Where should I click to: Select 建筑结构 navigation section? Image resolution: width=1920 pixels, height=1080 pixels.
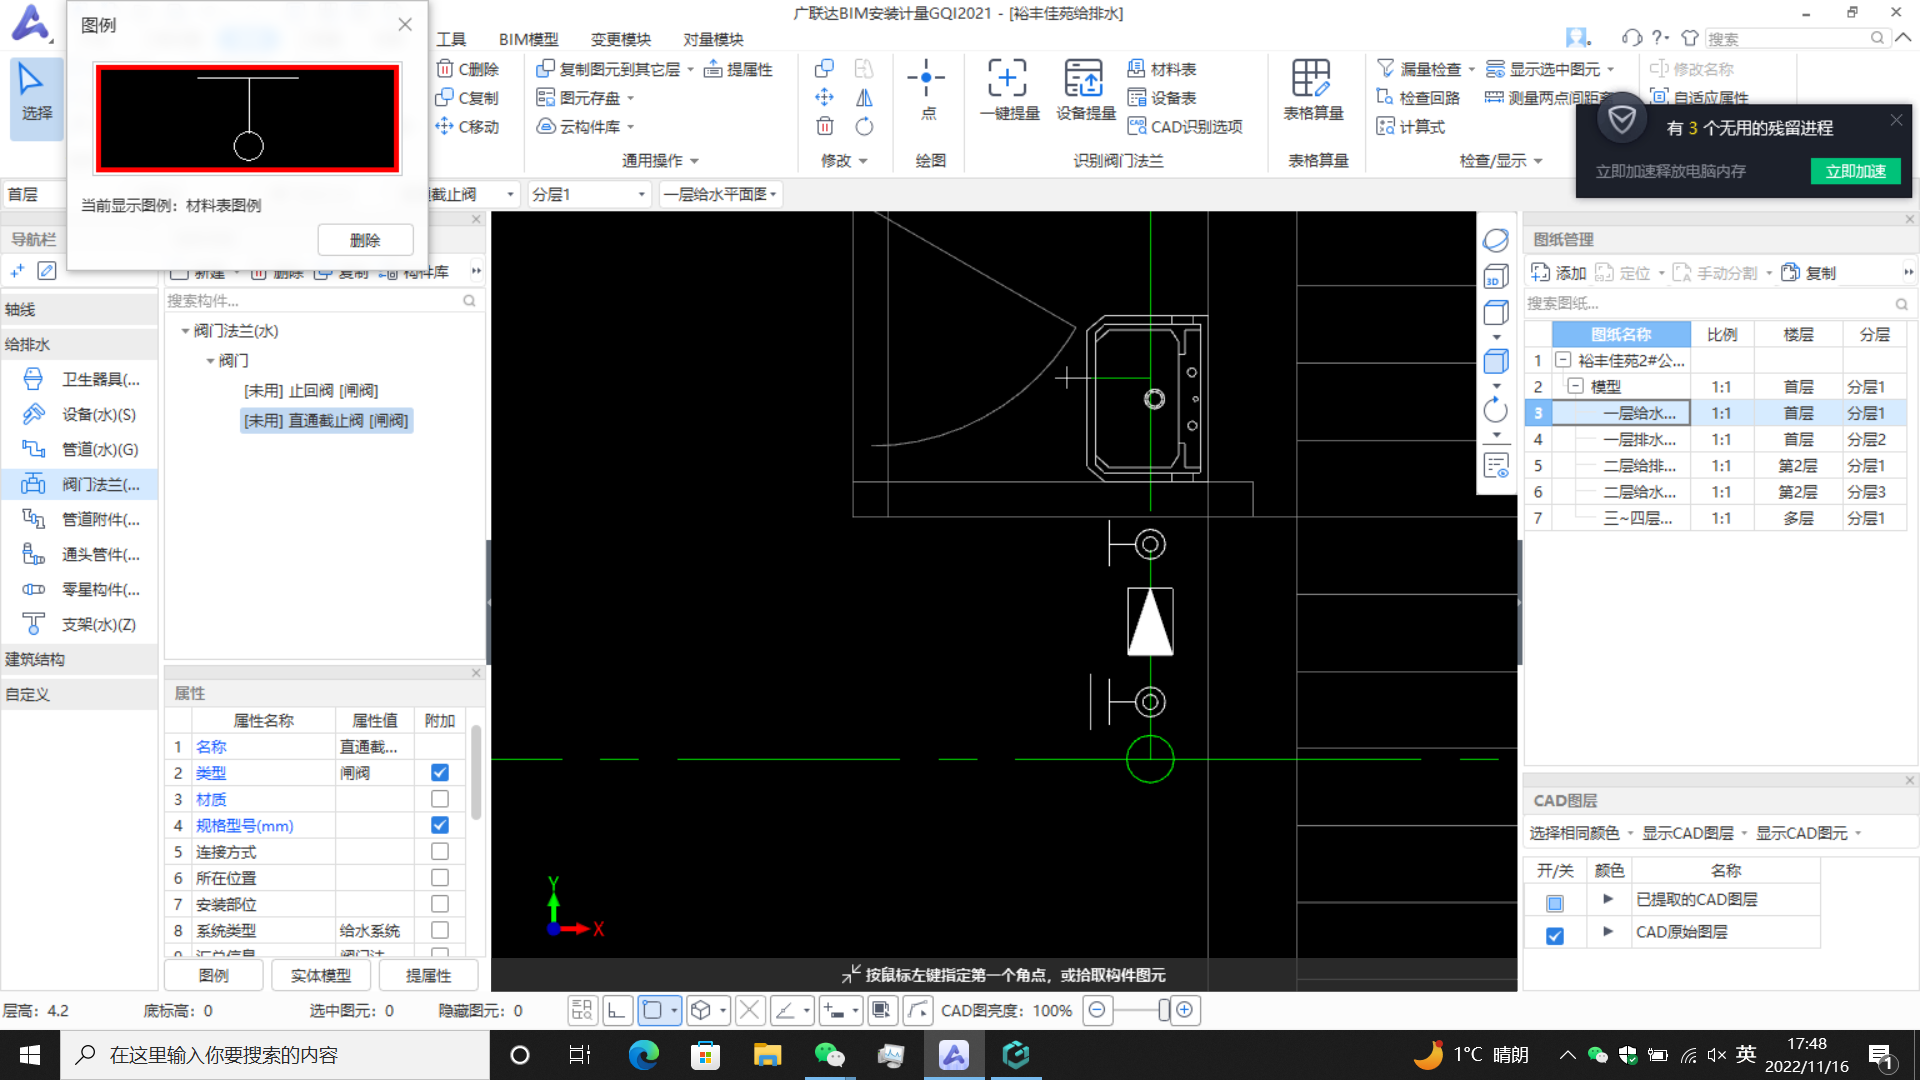pos(78,659)
